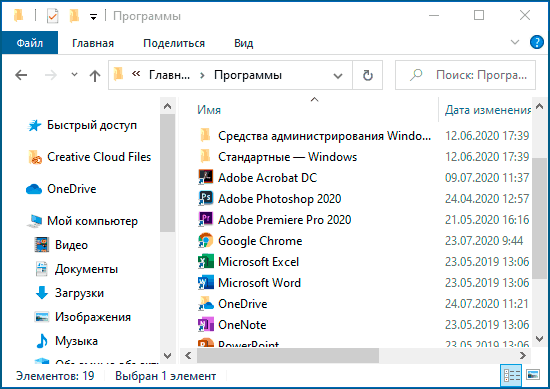Screen dimensions: 550x389
Task: Click the Google Chrome shortcut icon
Action: [x=206, y=241]
